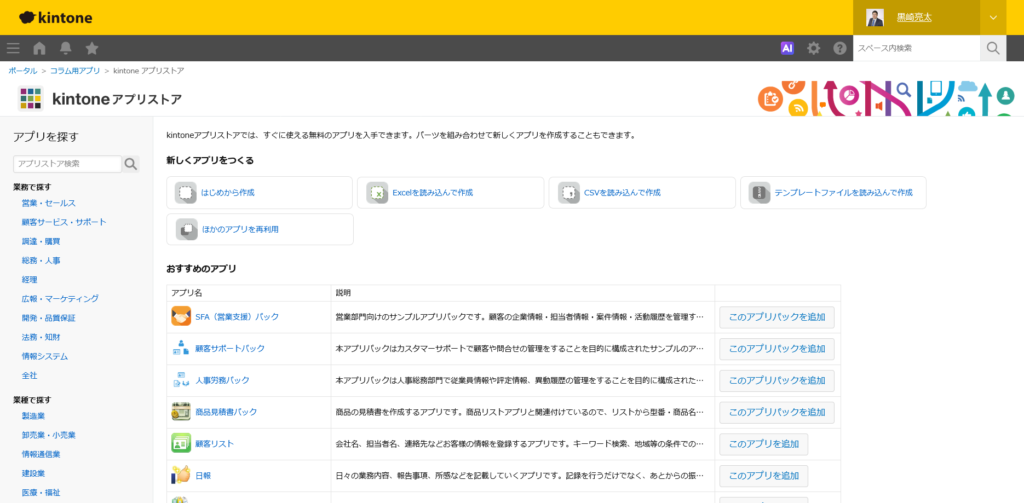Open help question mark icon
Image resolution: width=1024 pixels, height=503 pixels.
tap(840, 48)
